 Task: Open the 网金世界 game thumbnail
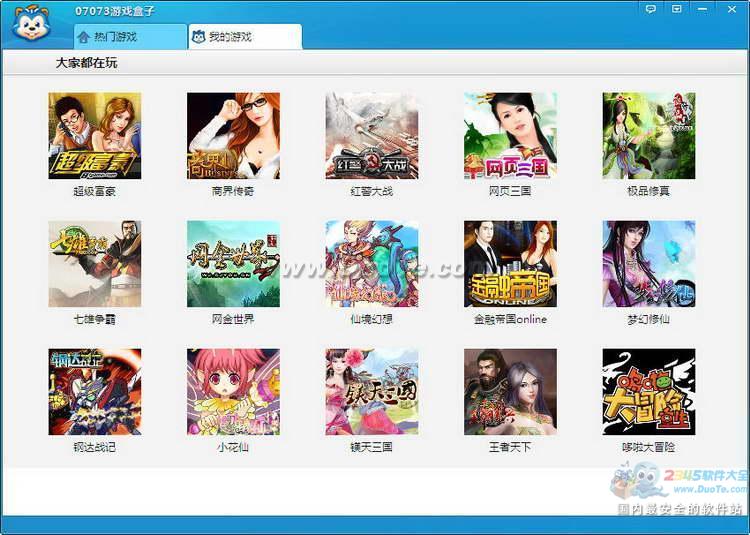[x=233, y=264]
